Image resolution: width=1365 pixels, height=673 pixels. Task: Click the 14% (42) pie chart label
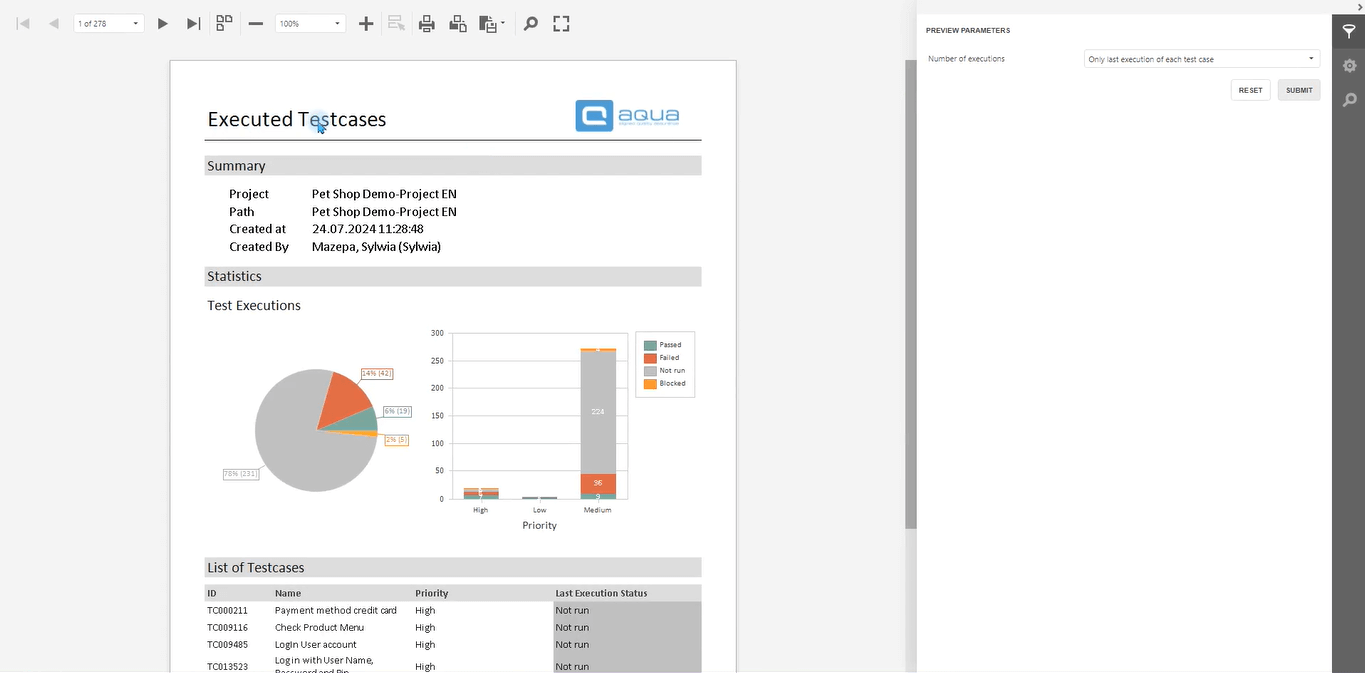pos(376,373)
